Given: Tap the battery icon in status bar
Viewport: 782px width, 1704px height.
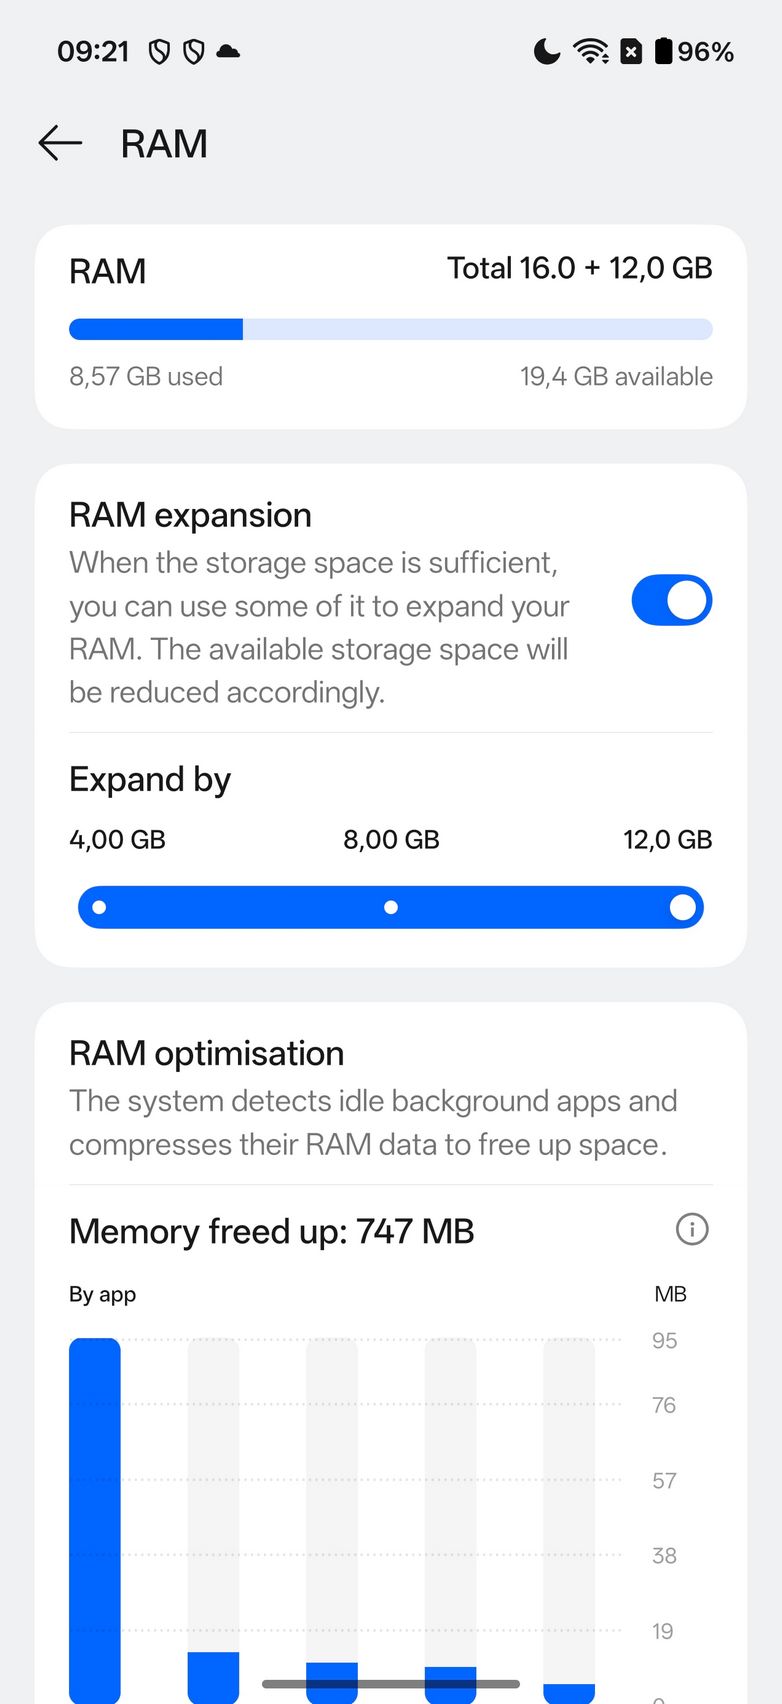Looking at the screenshot, I should pos(663,51).
